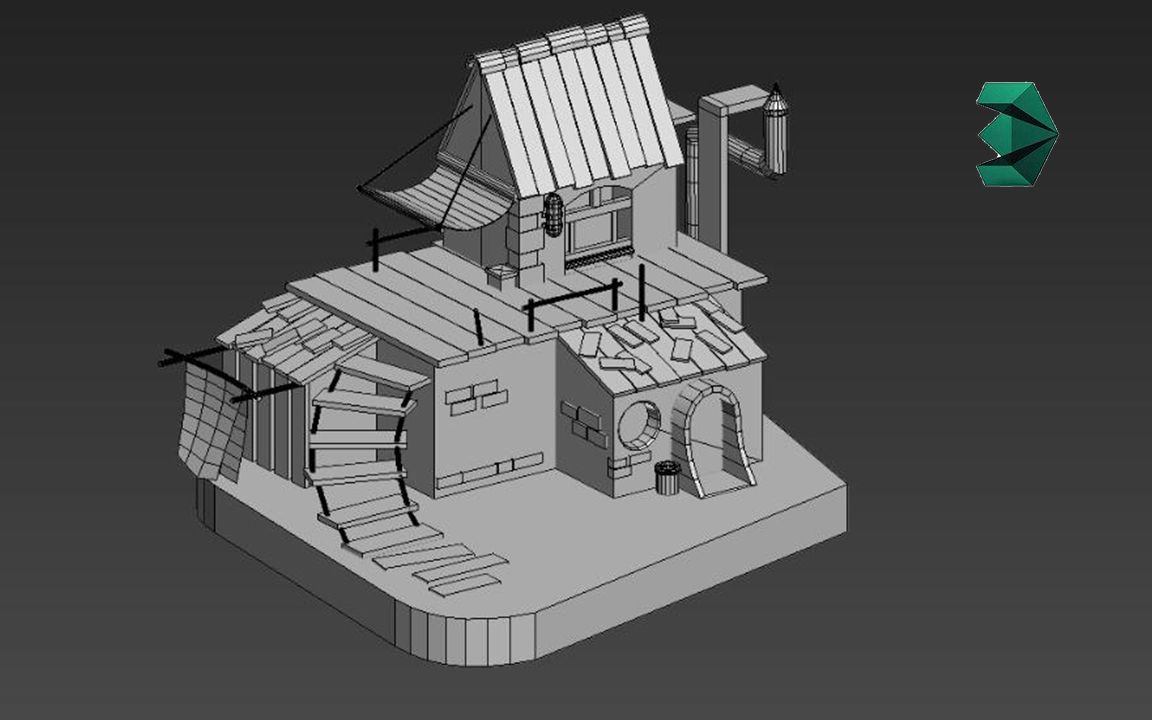Click the green 3ds Max logo
Viewport: 1152px width, 720px height.
(x=1017, y=134)
